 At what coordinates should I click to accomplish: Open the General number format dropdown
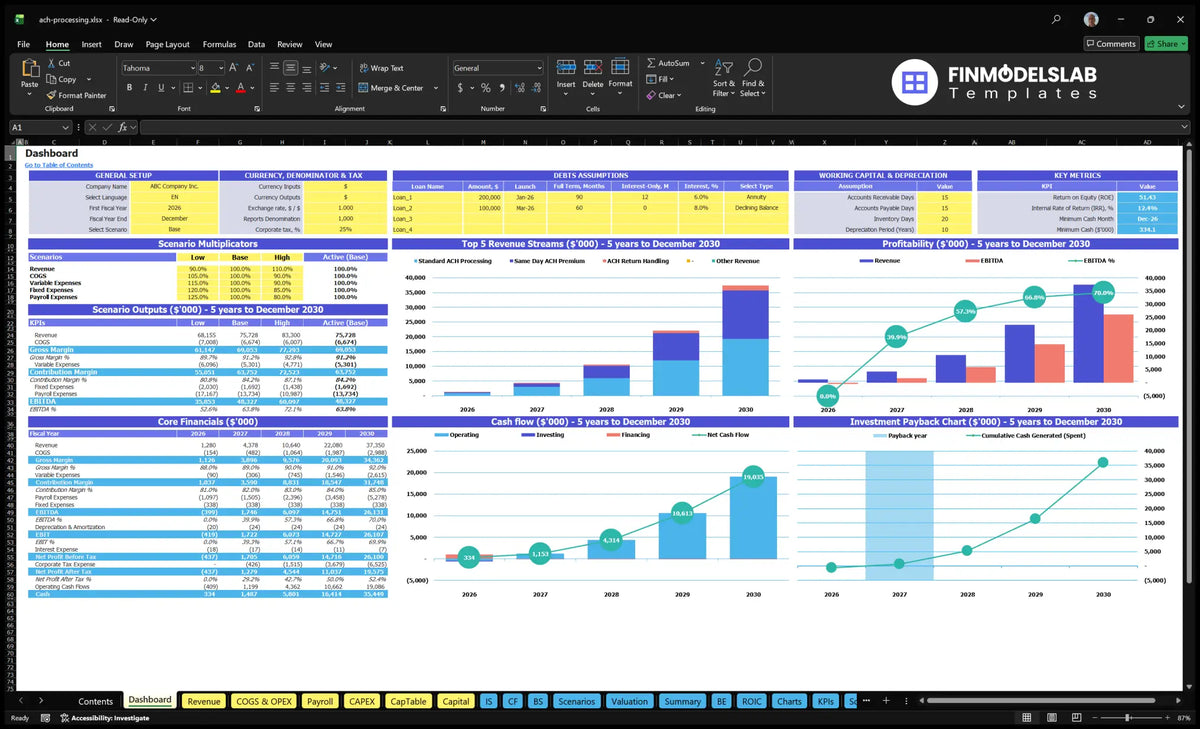coord(539,68)
